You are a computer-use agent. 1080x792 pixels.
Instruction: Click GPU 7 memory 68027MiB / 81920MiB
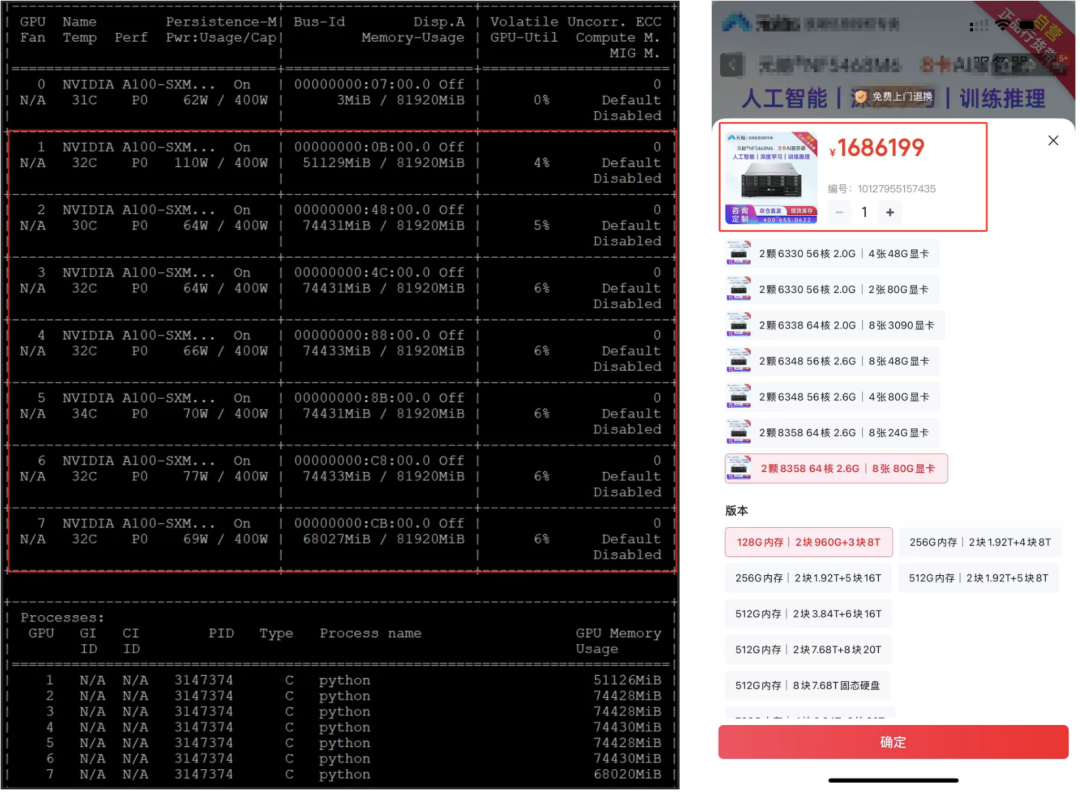[384, 539]
